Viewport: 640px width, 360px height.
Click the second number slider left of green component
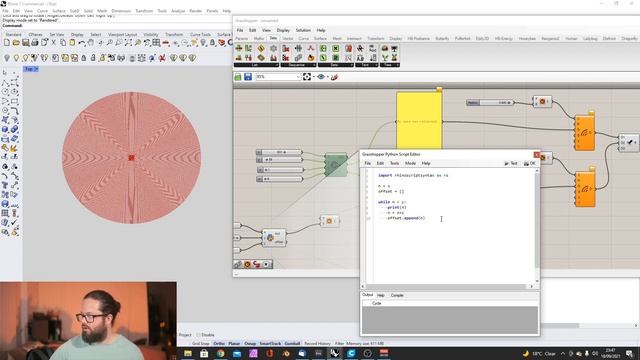pos(280,160)
